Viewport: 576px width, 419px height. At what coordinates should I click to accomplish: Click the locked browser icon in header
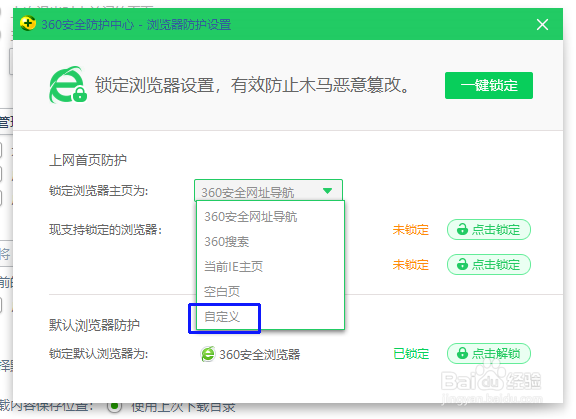68,85
